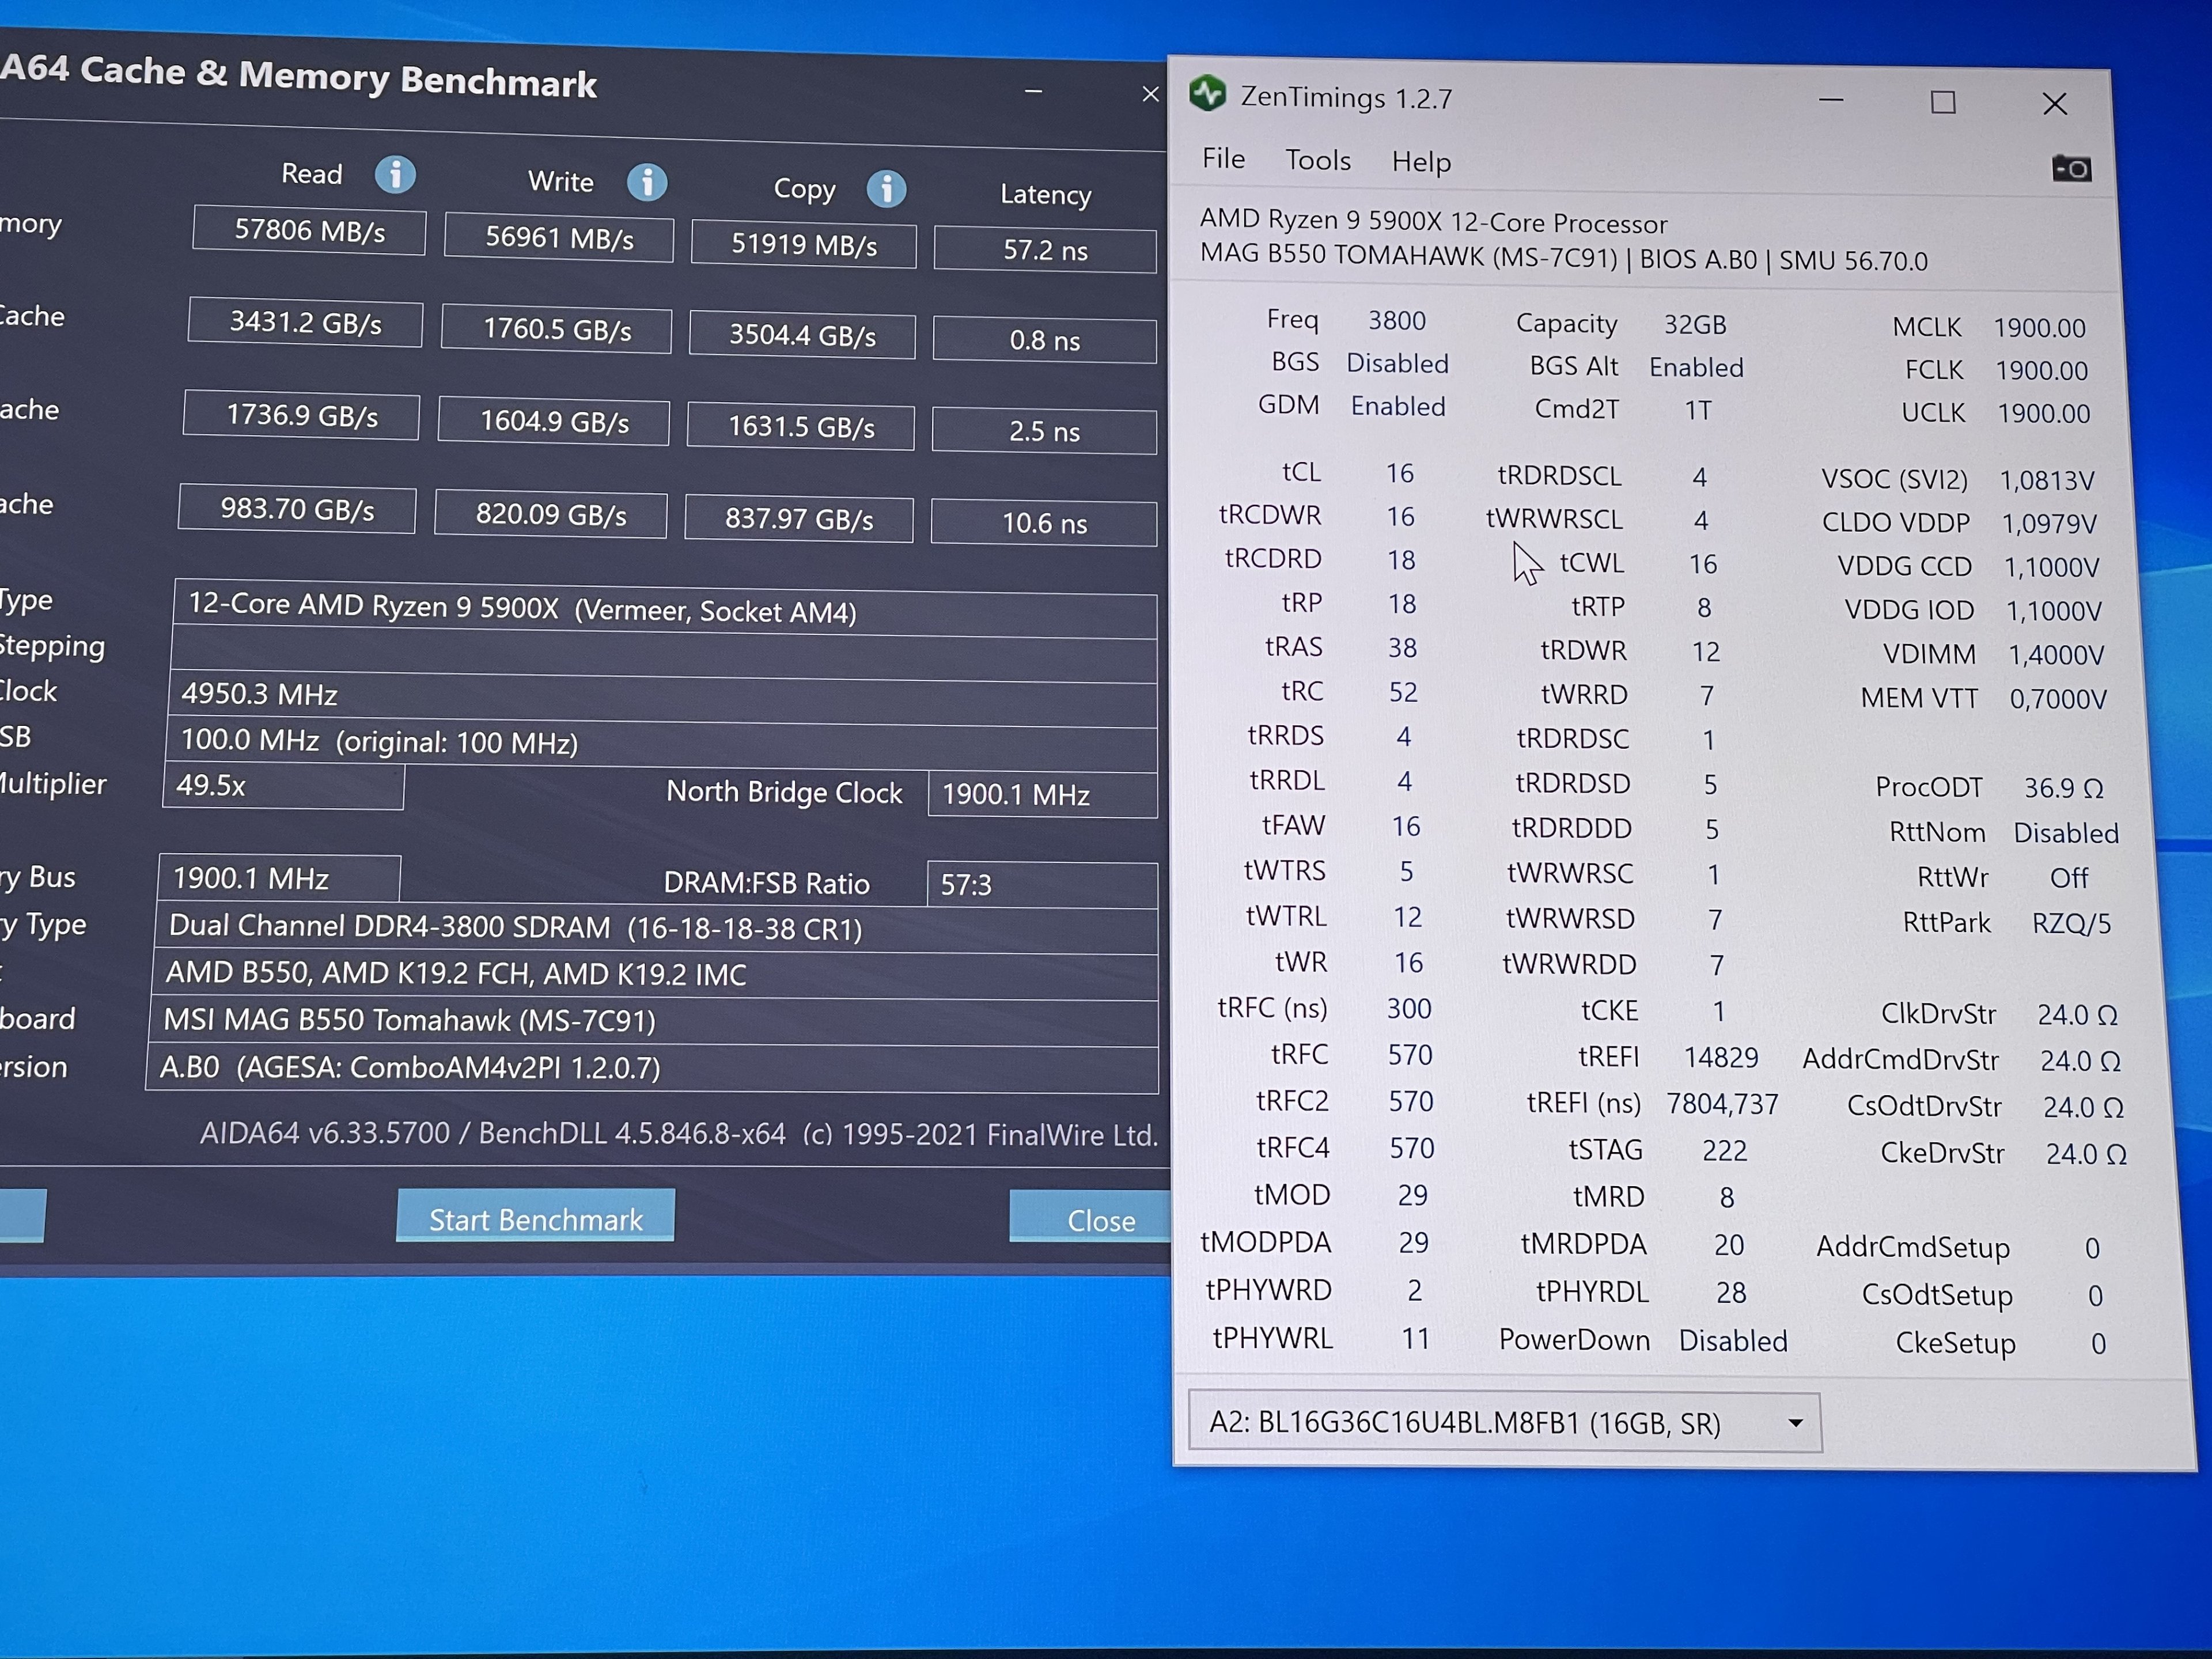Screen dimensions: 2212x1659
Task: Close AIDA64 benchmark with title X
Action: pos(1150,94)
